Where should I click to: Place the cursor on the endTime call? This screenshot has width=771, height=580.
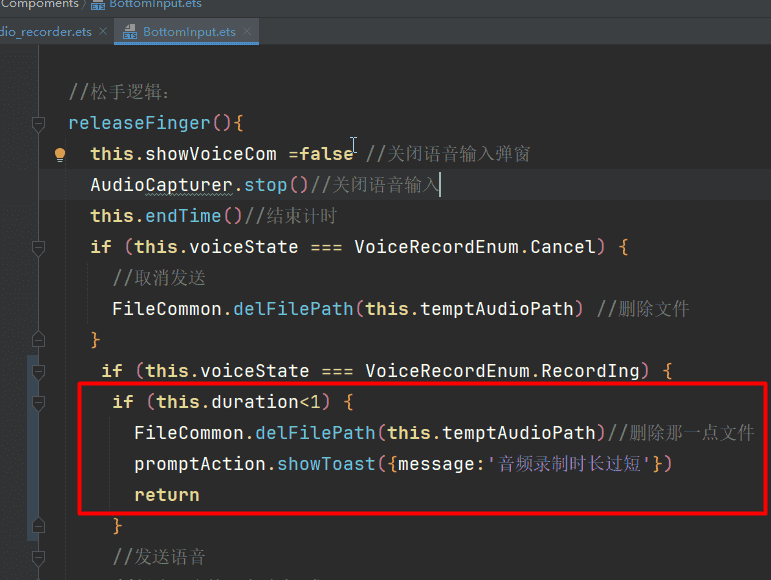[x=182, y=216]
